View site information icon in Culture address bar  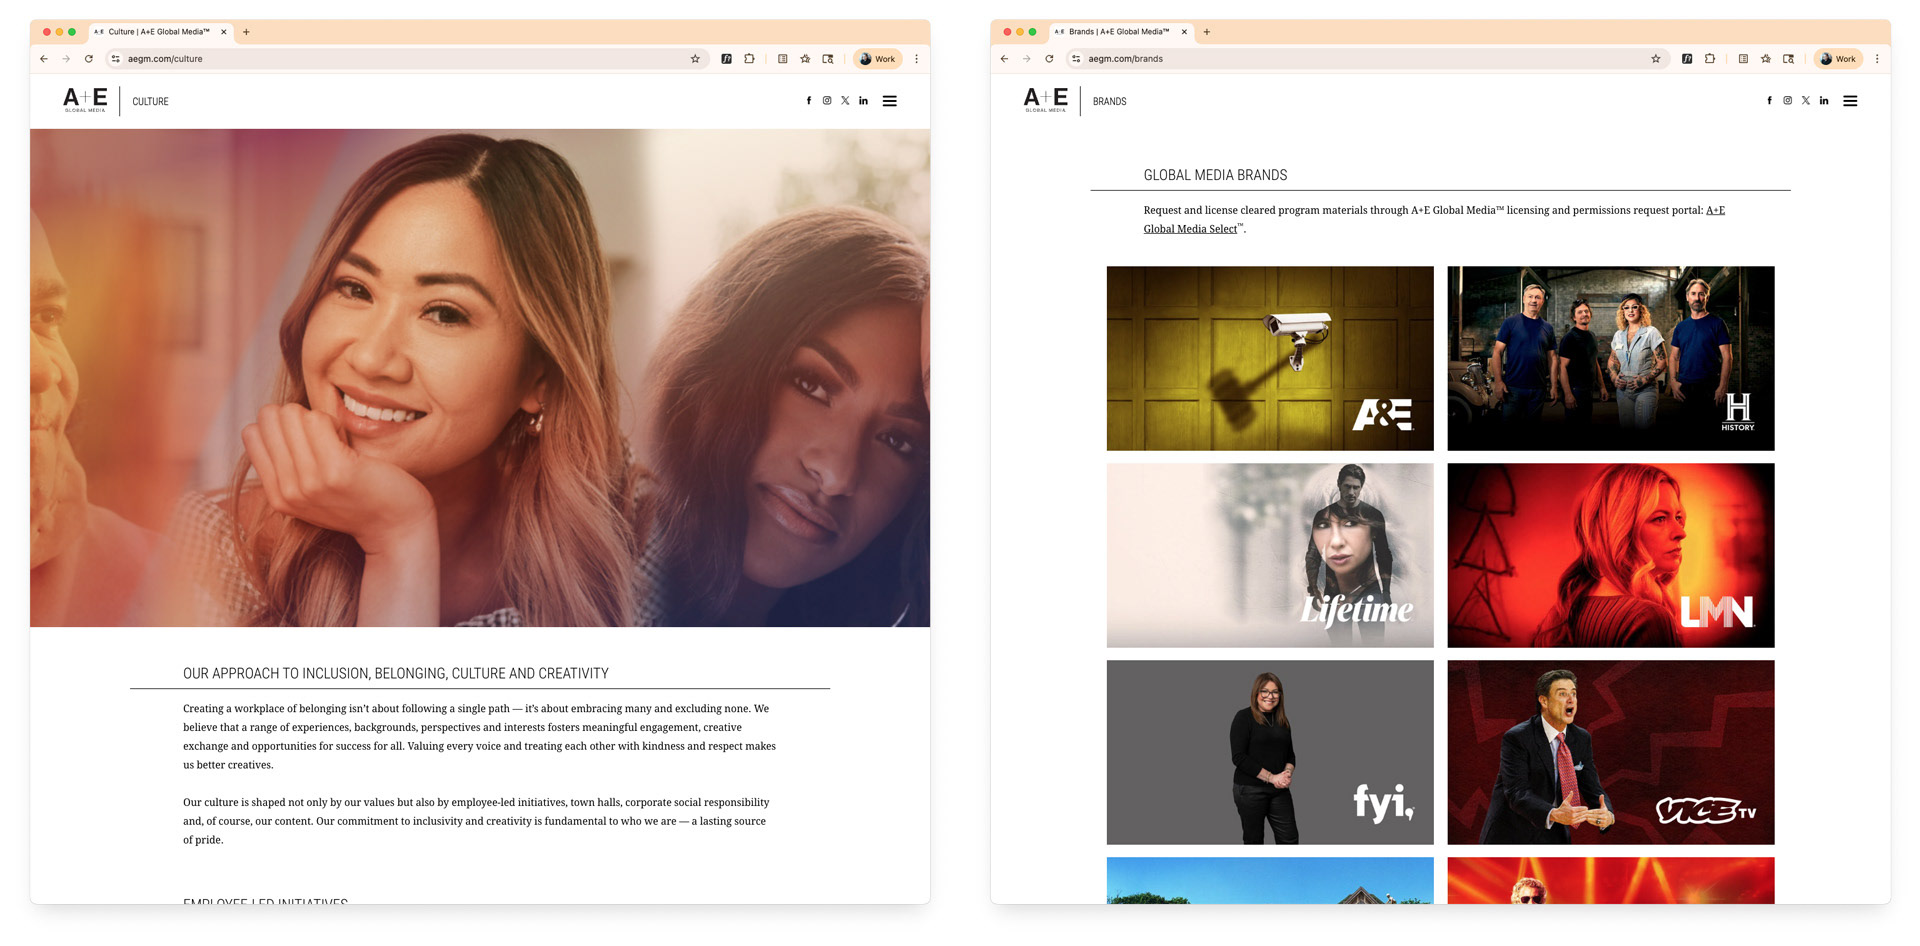[116, 59]
